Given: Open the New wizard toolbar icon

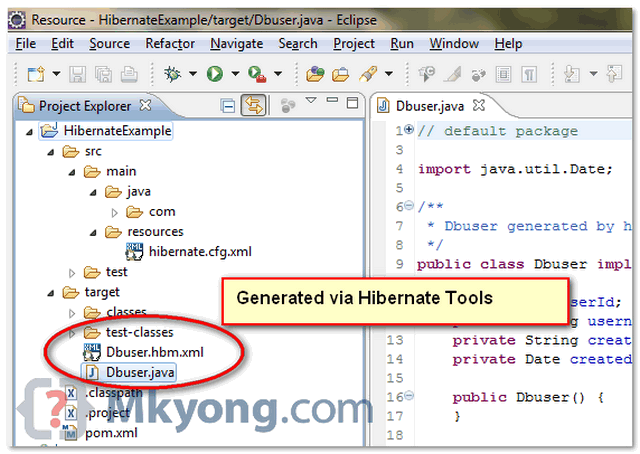Looking at the screenshot, I should pos(36,74).
